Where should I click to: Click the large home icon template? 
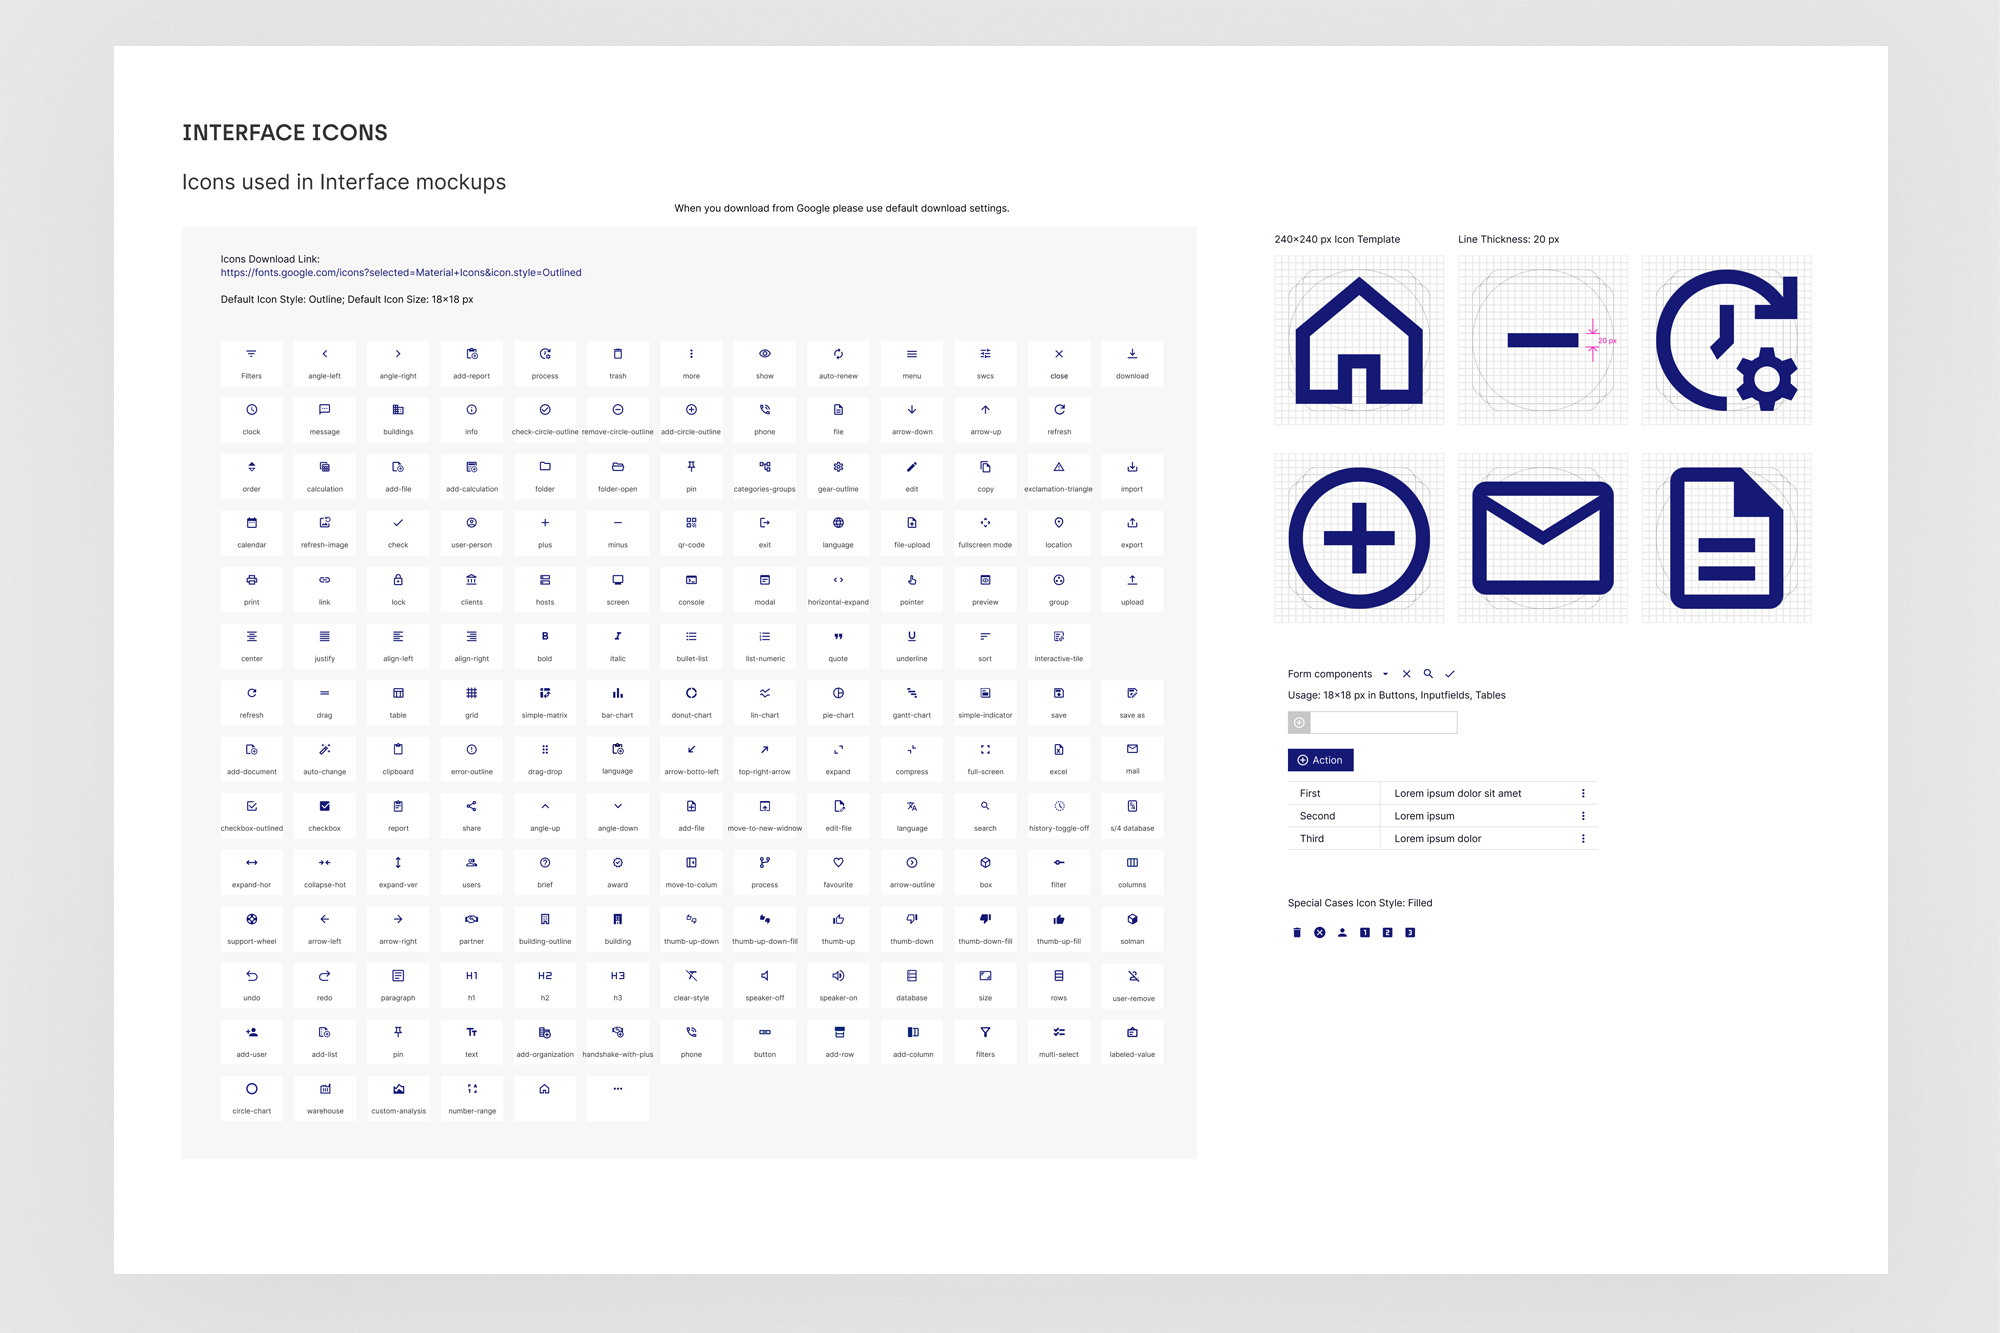pos(1358,340)
